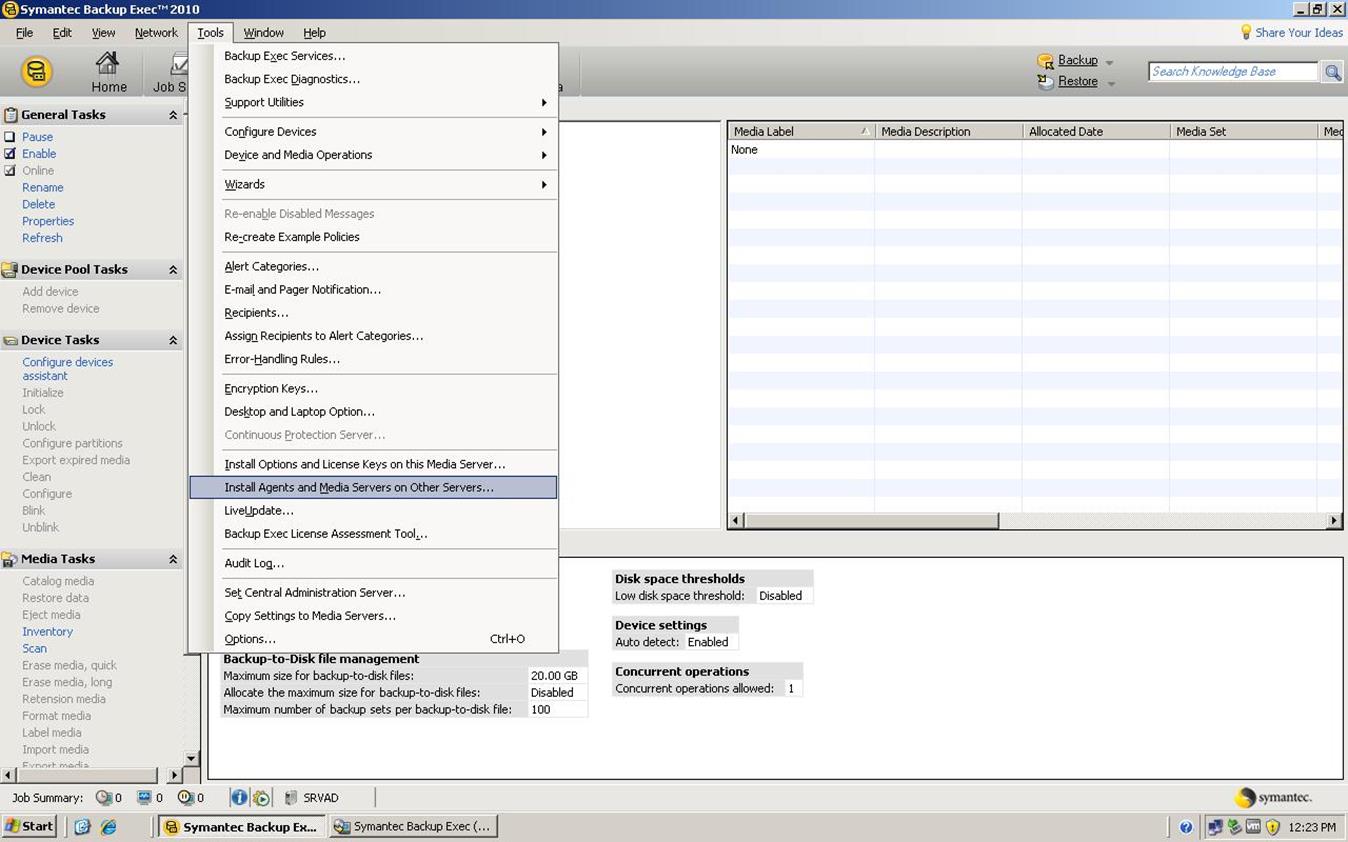Toggle the Enable checkbox
Image resolution: width=1348 pixels, height=842 pixels.
(10, 154)
